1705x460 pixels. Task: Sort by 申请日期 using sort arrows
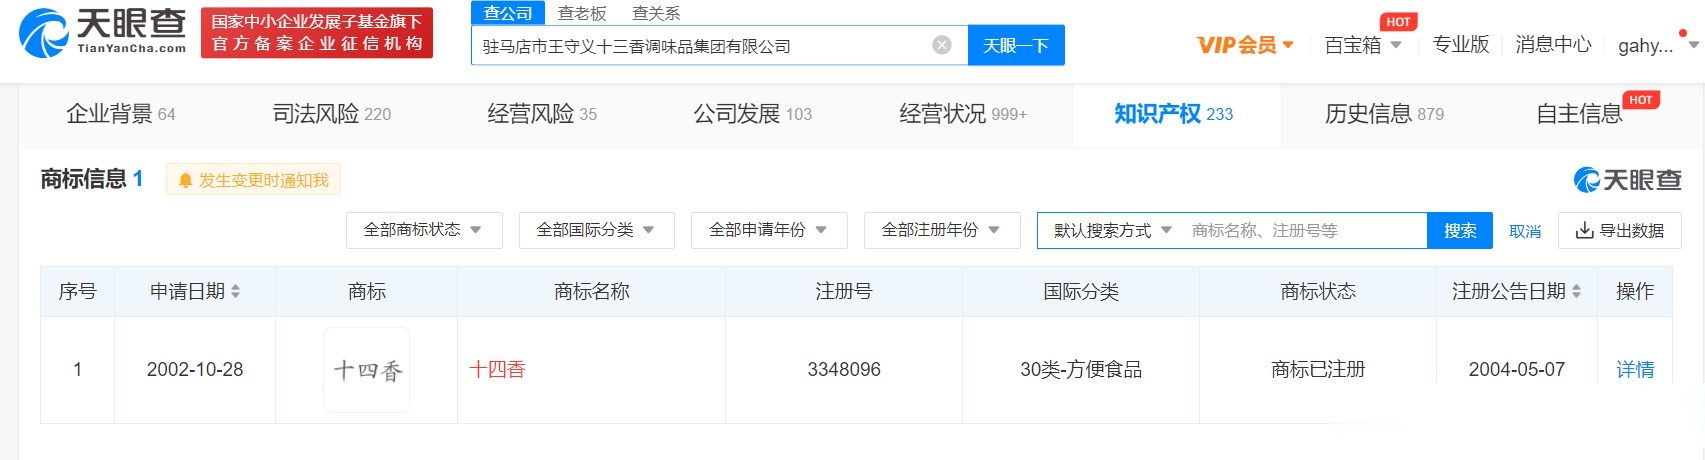[236, 291]
